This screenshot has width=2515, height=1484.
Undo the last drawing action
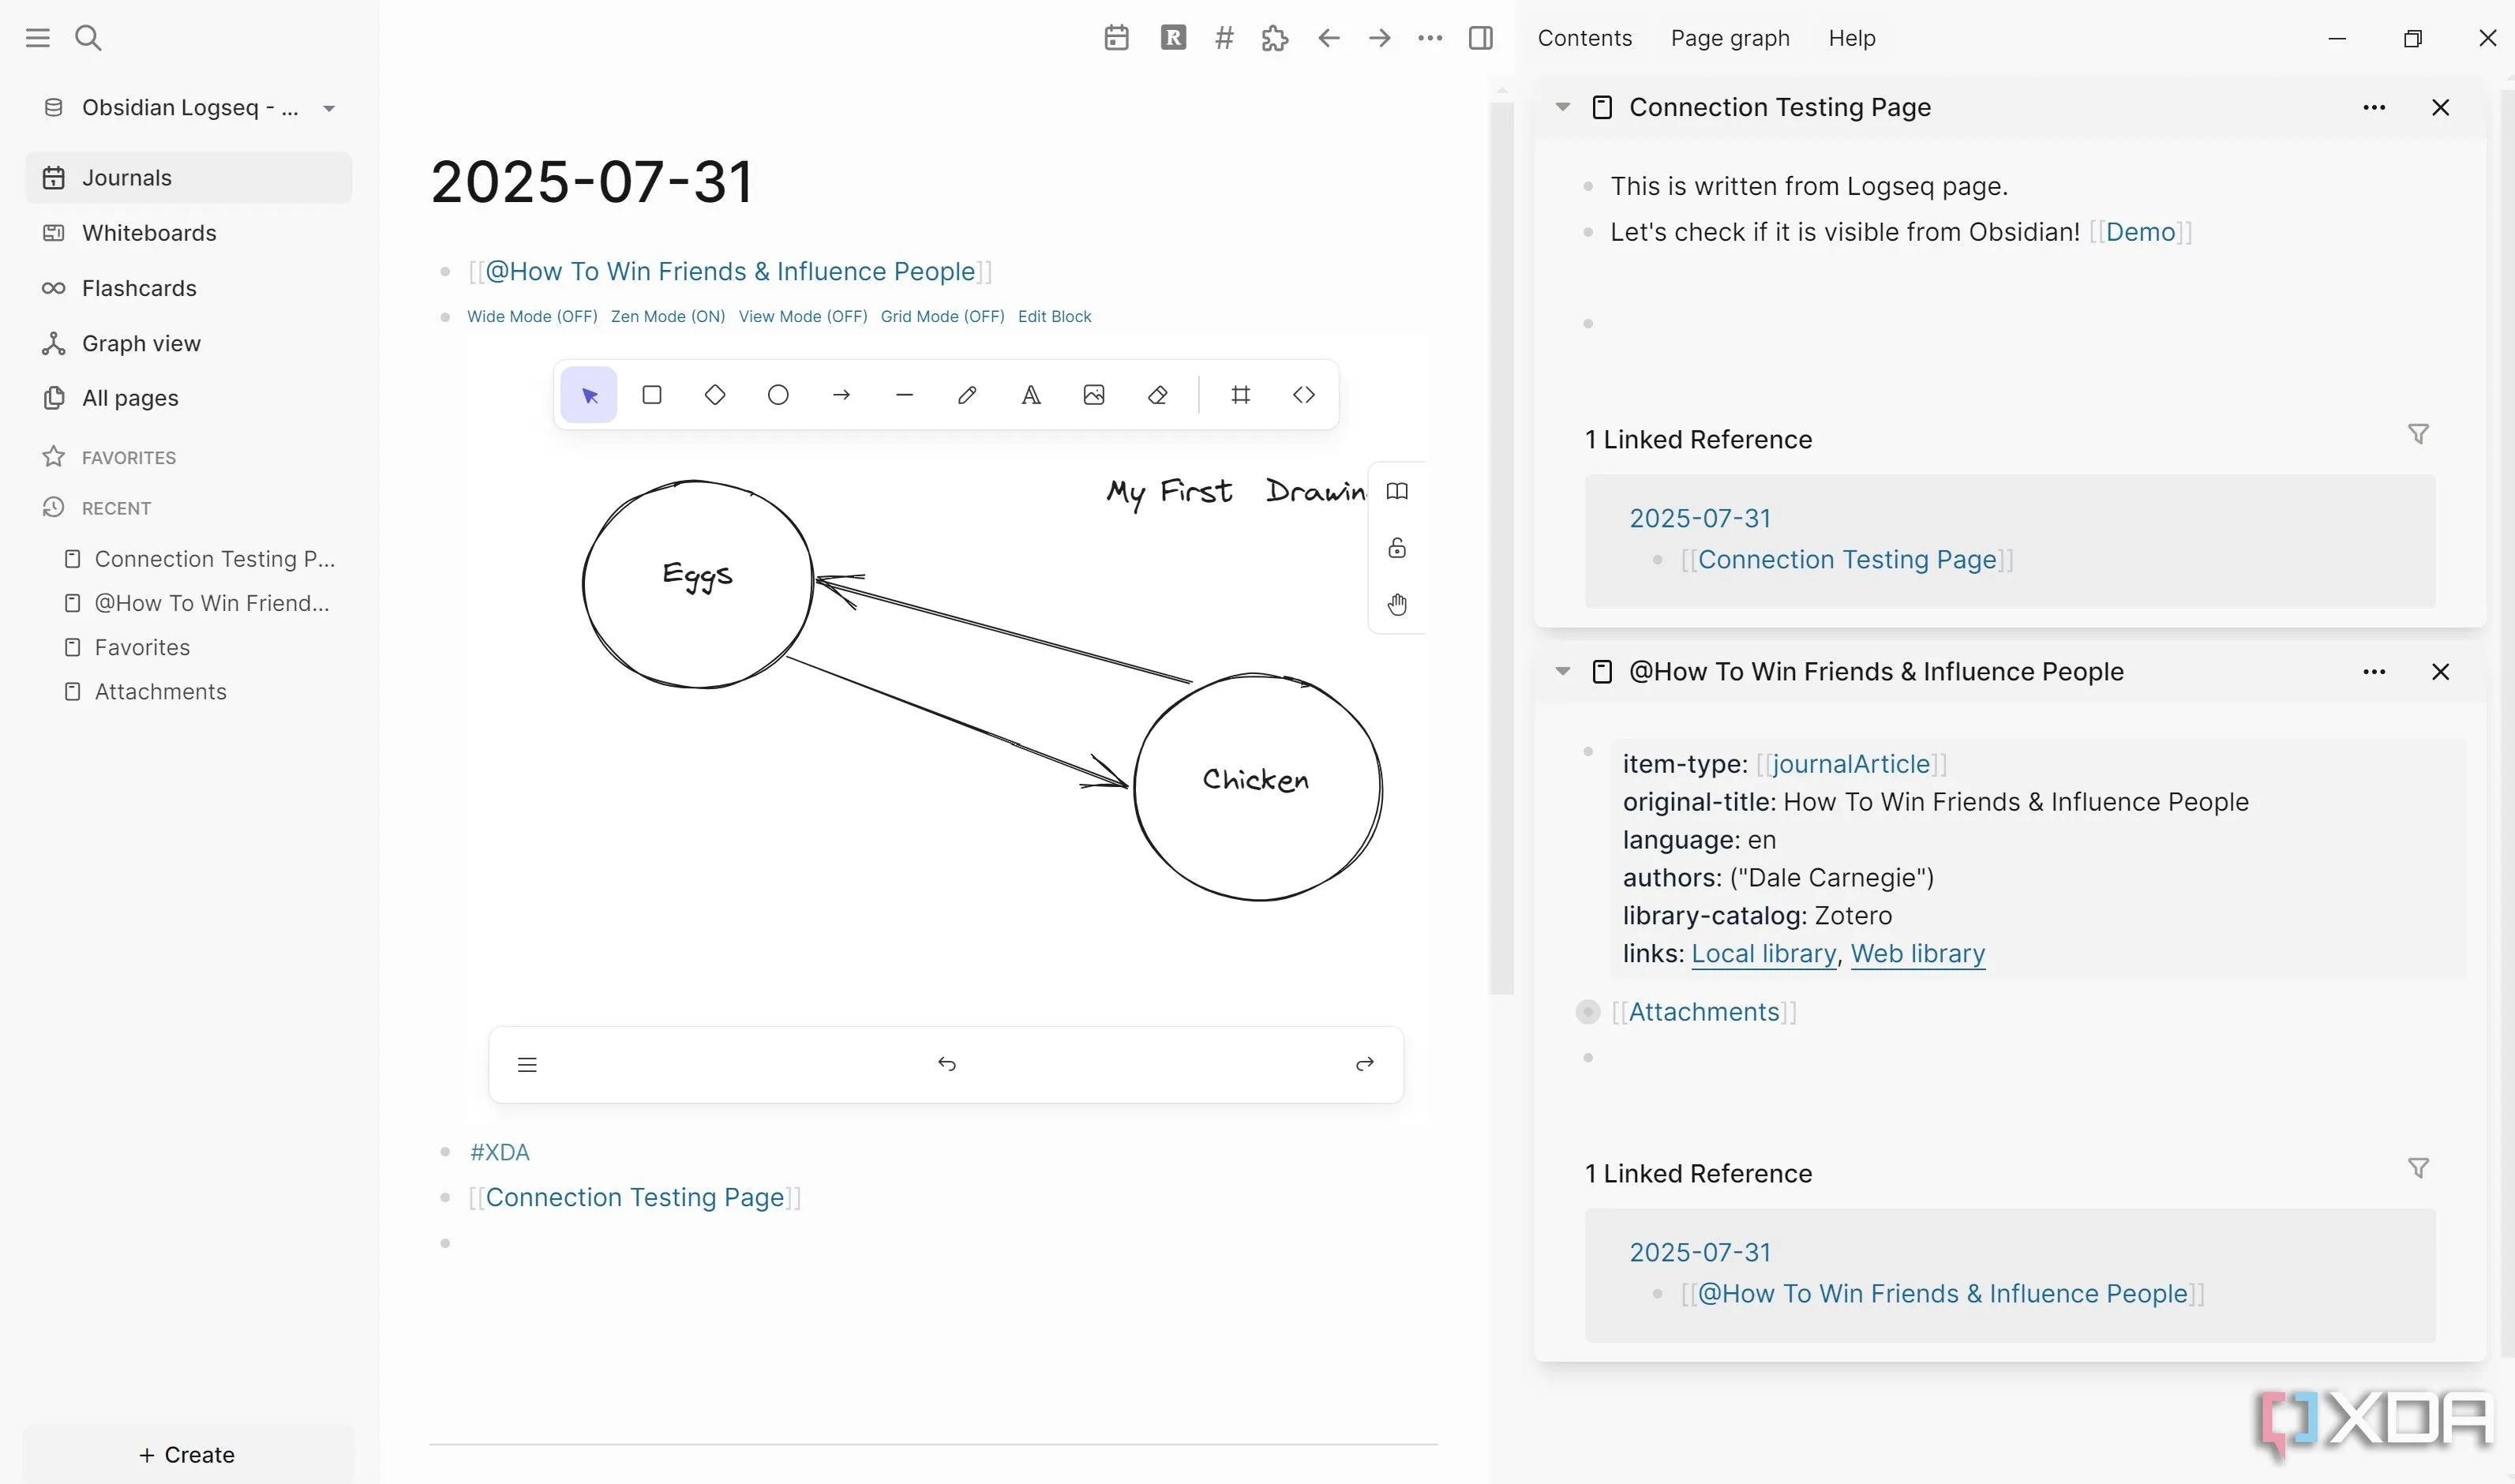pyautogui.click(x=947, y=1064)
